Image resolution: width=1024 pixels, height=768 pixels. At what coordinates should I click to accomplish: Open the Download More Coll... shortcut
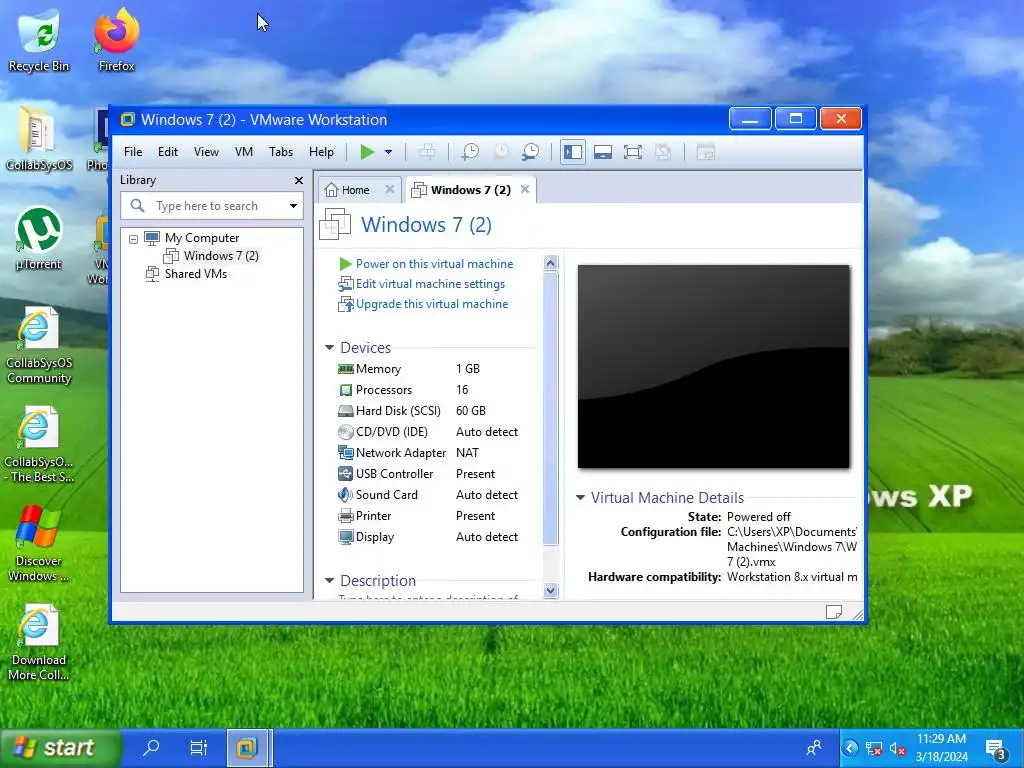coord(39,643)
